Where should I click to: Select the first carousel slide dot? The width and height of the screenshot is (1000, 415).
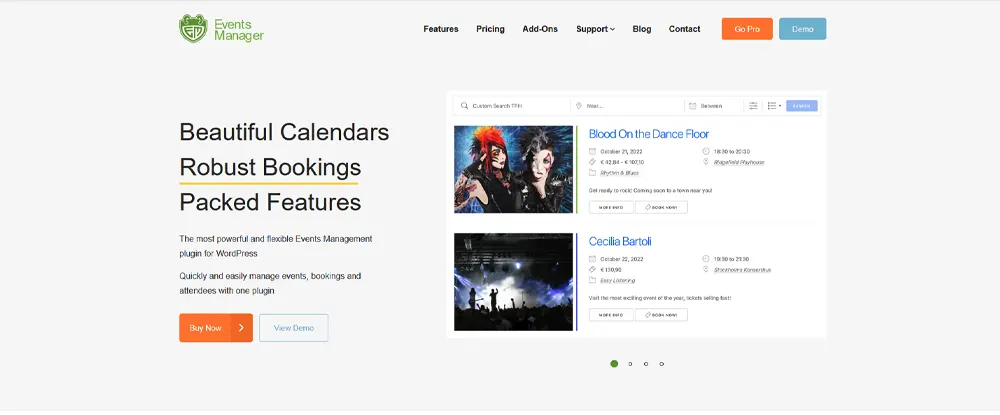coord(614,364)
